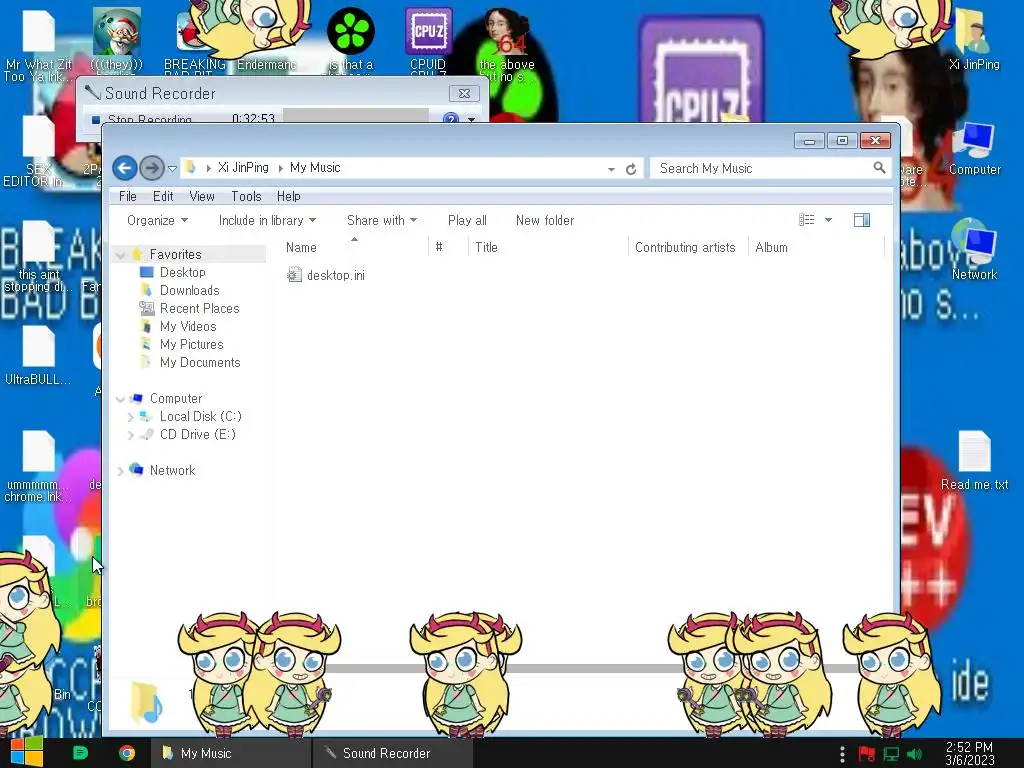Switch to My Music taskbar button
The width and height of the screenshot is (1024, 768).
[x=231, y=753]
